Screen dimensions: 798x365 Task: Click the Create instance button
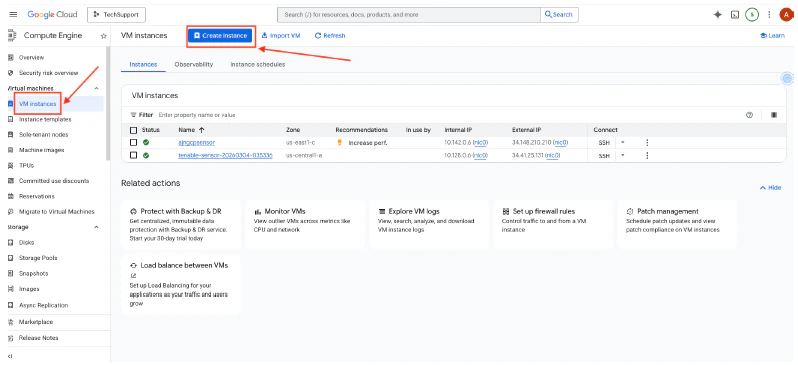220,36
